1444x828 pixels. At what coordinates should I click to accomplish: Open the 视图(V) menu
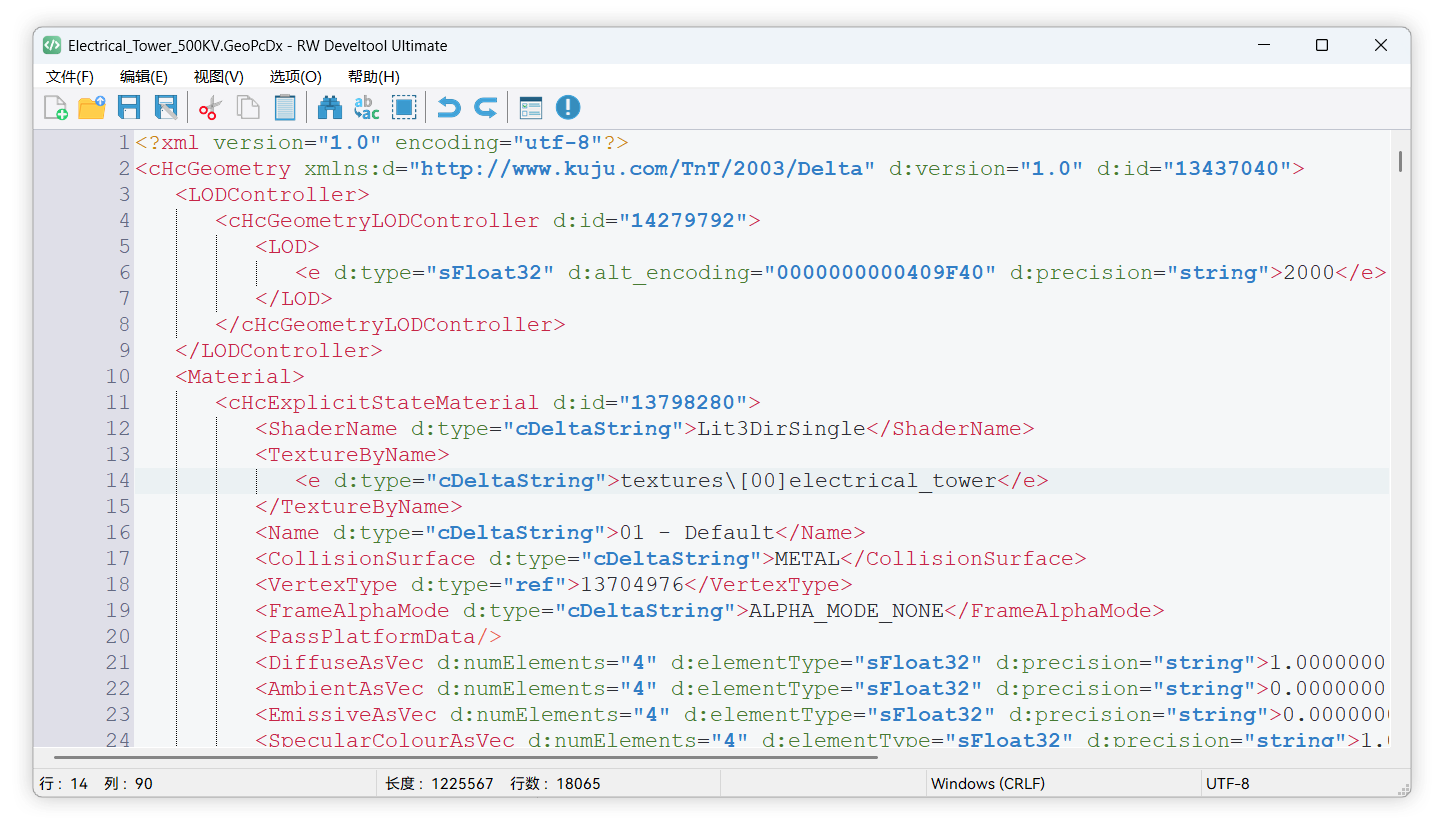[x=218, y=76]
